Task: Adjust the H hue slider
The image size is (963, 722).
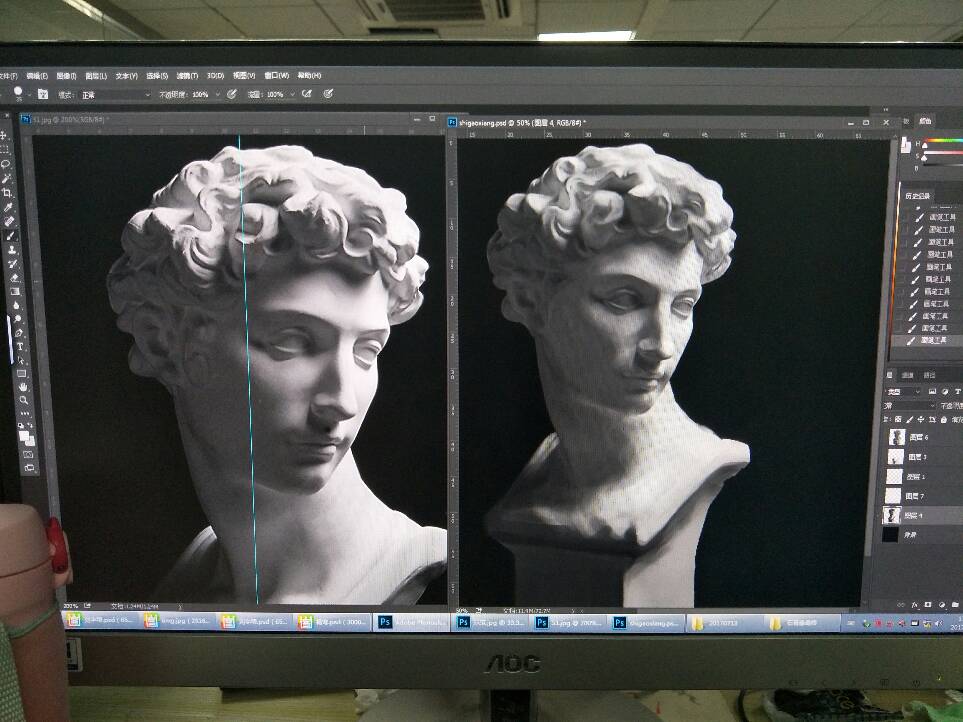Action: [944, 142]
